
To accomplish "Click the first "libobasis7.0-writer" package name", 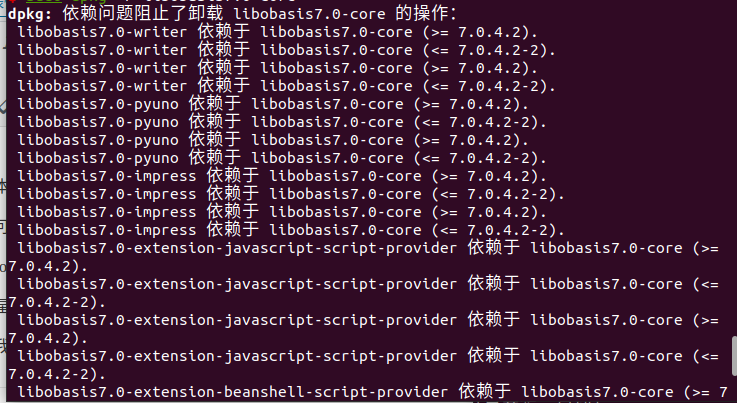I will point(102,32).
